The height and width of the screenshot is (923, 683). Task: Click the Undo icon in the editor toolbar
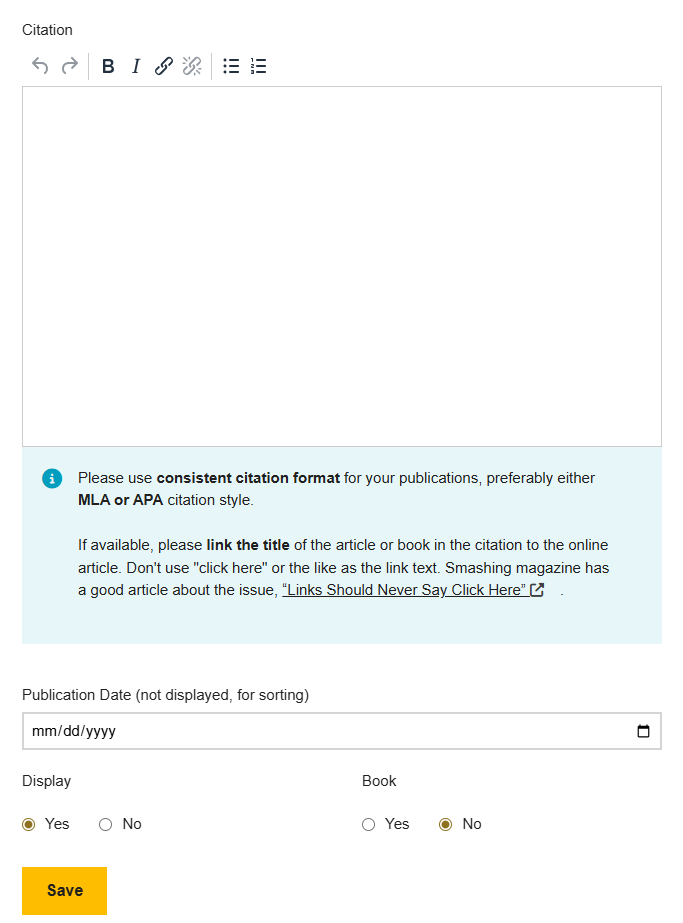coord(39,66)
